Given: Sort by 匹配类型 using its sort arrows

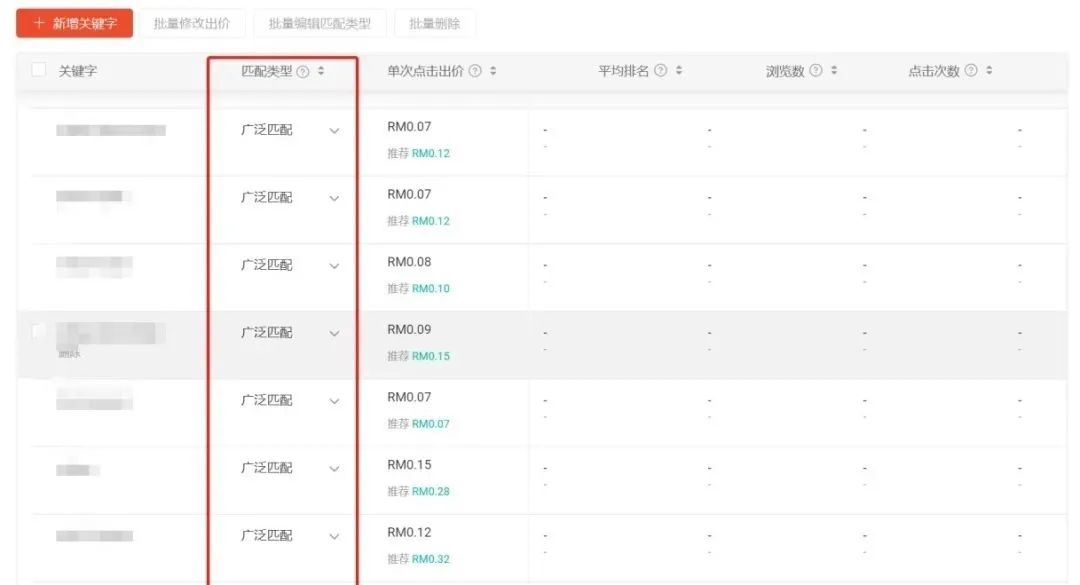Looking at the screenshot, I should [321, 71].
